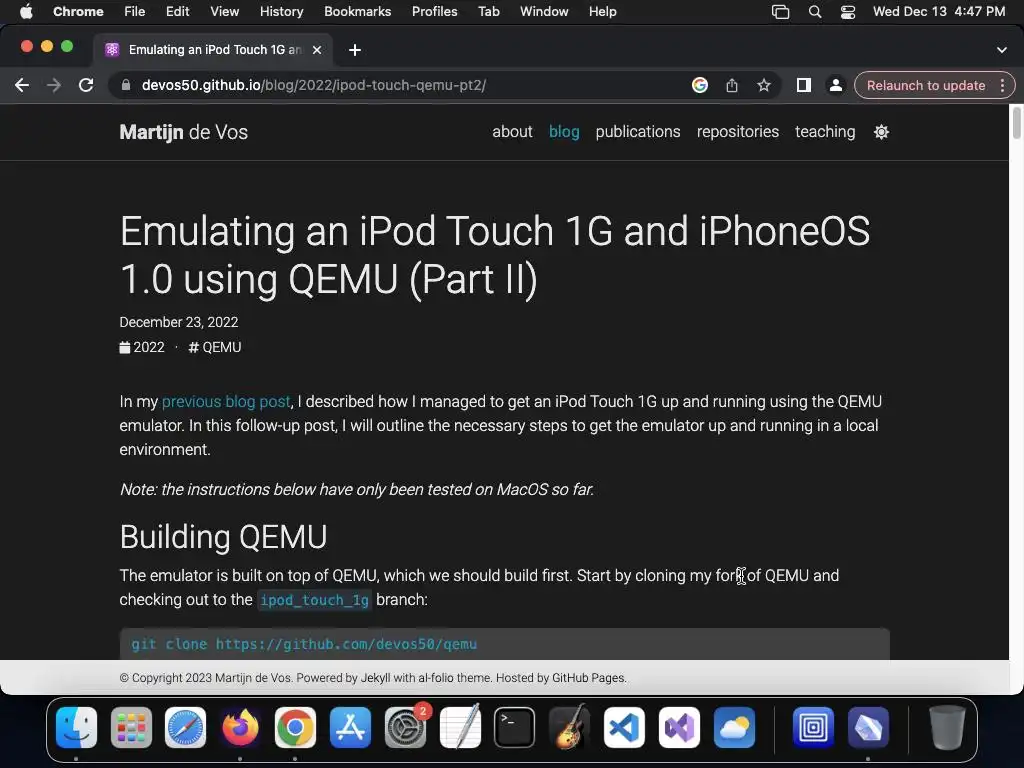The width and height of the screenshot is (1024, 768).
Task: Follow the previous blog post link
Action: click(226, 402)
